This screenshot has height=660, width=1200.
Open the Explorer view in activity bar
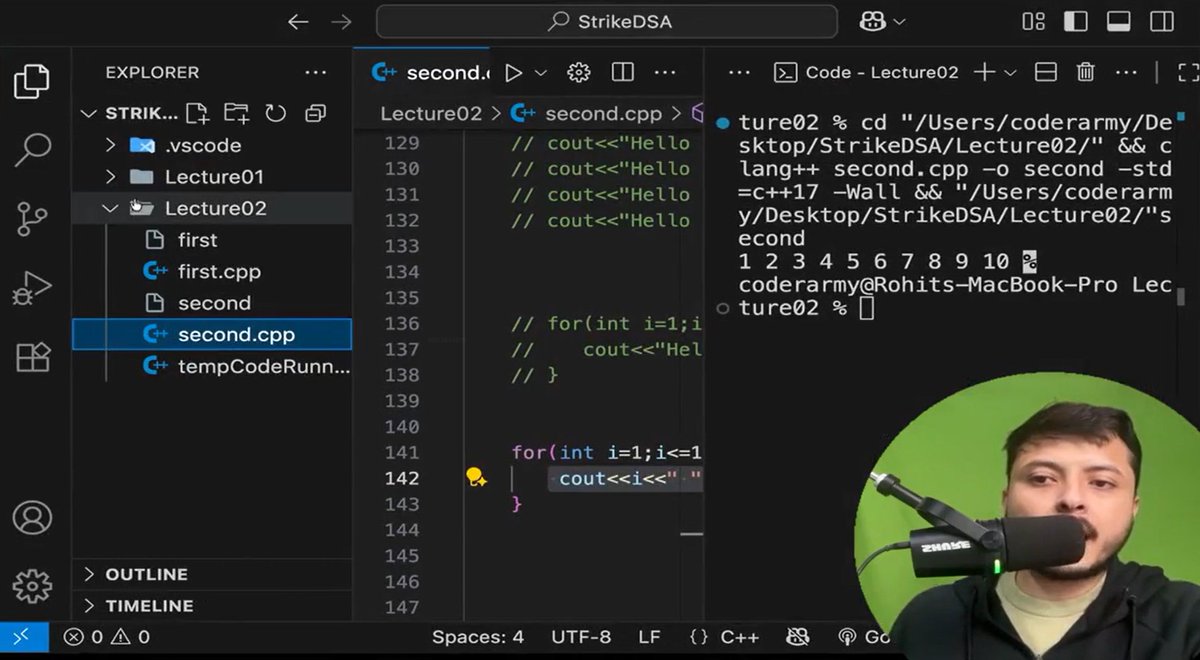click(x=32, y=81)
